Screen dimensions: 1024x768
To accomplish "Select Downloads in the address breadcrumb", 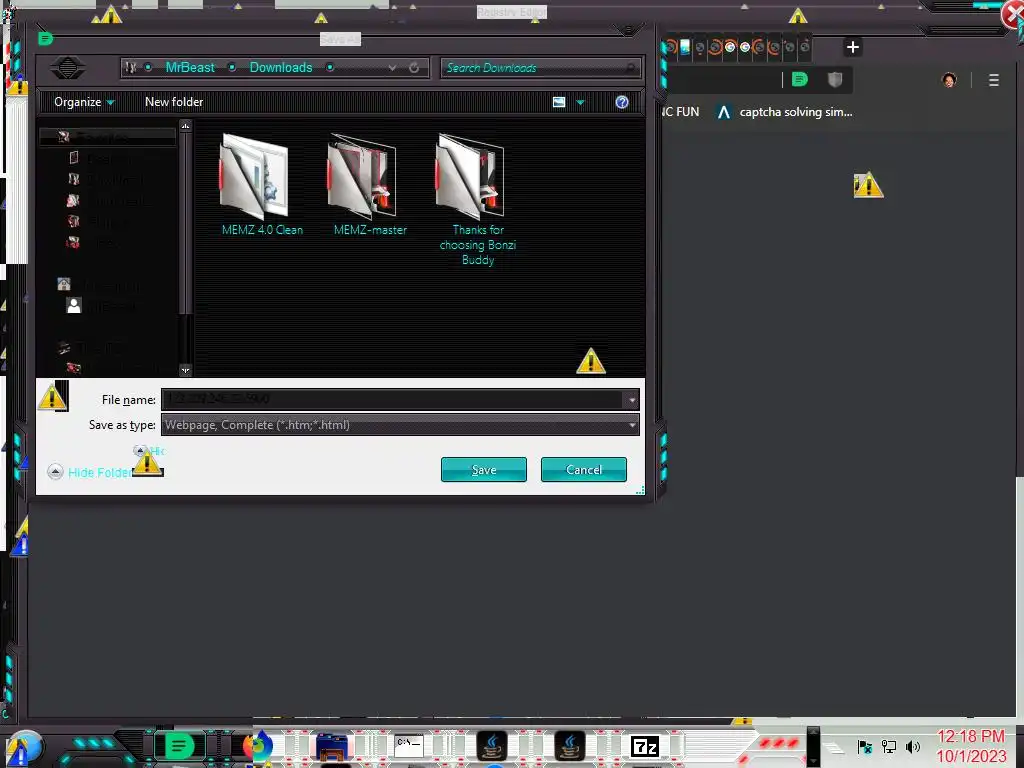I will 281,67.
